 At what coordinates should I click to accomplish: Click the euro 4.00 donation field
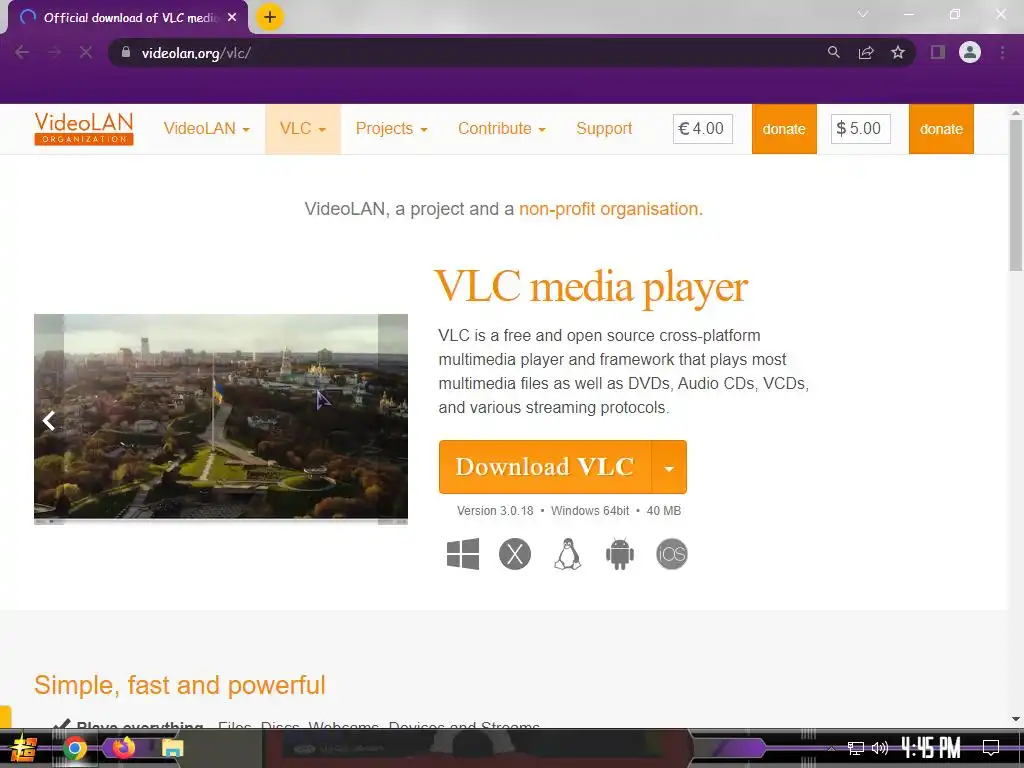[x=703, y=129]
